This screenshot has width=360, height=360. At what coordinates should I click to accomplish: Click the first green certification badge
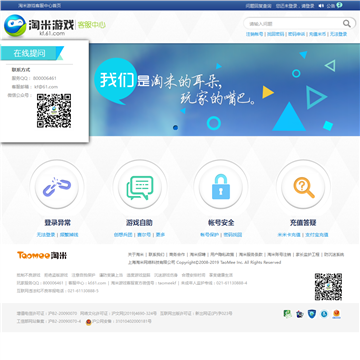tap(287, 314)
